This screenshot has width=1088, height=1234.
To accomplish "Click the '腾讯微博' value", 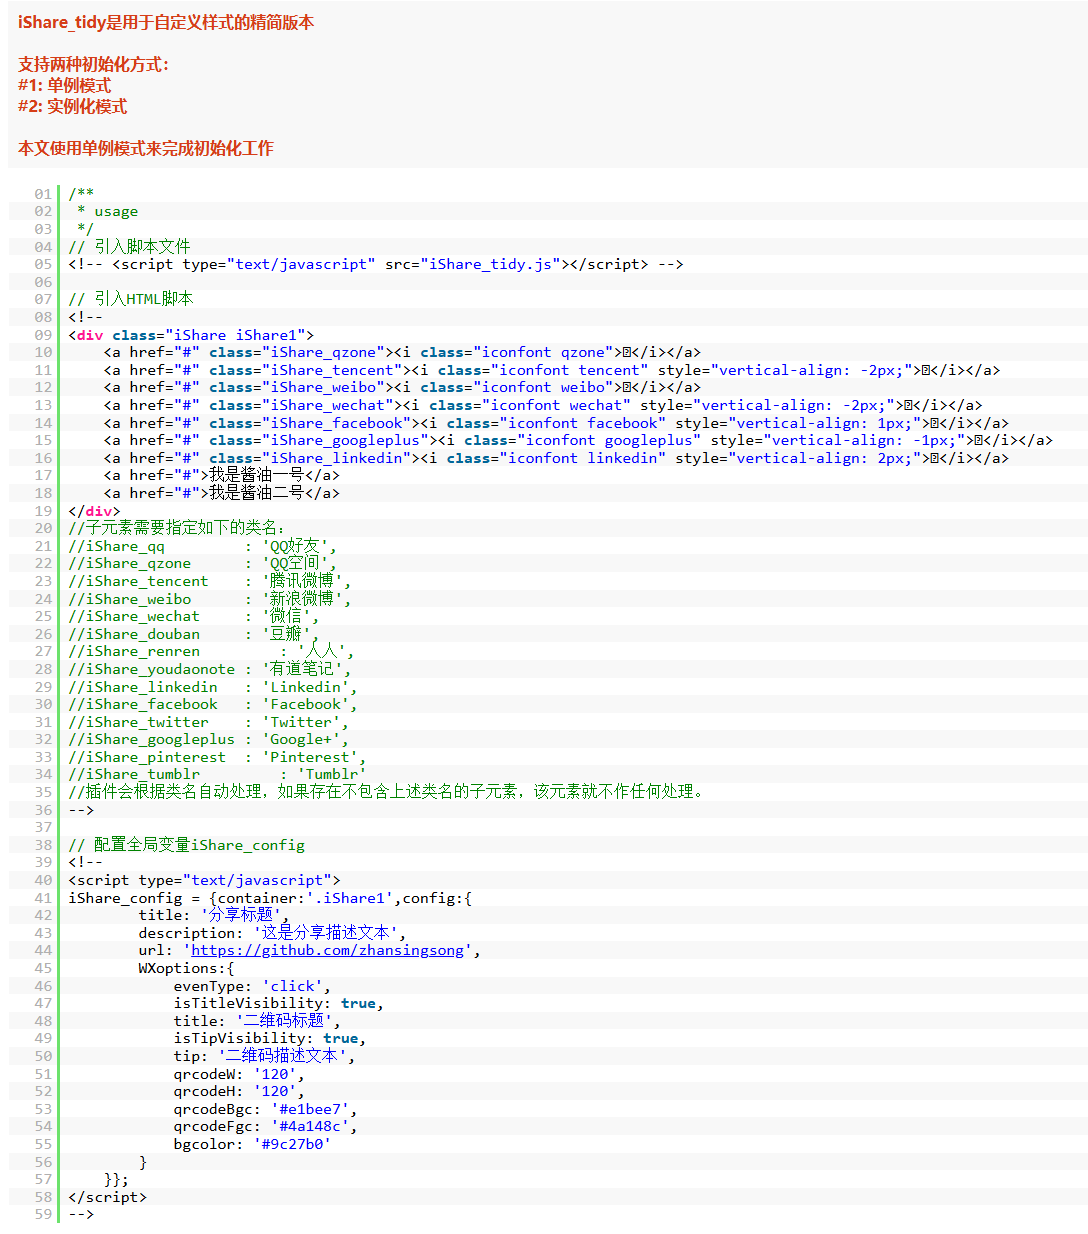I will click(303, 581).
